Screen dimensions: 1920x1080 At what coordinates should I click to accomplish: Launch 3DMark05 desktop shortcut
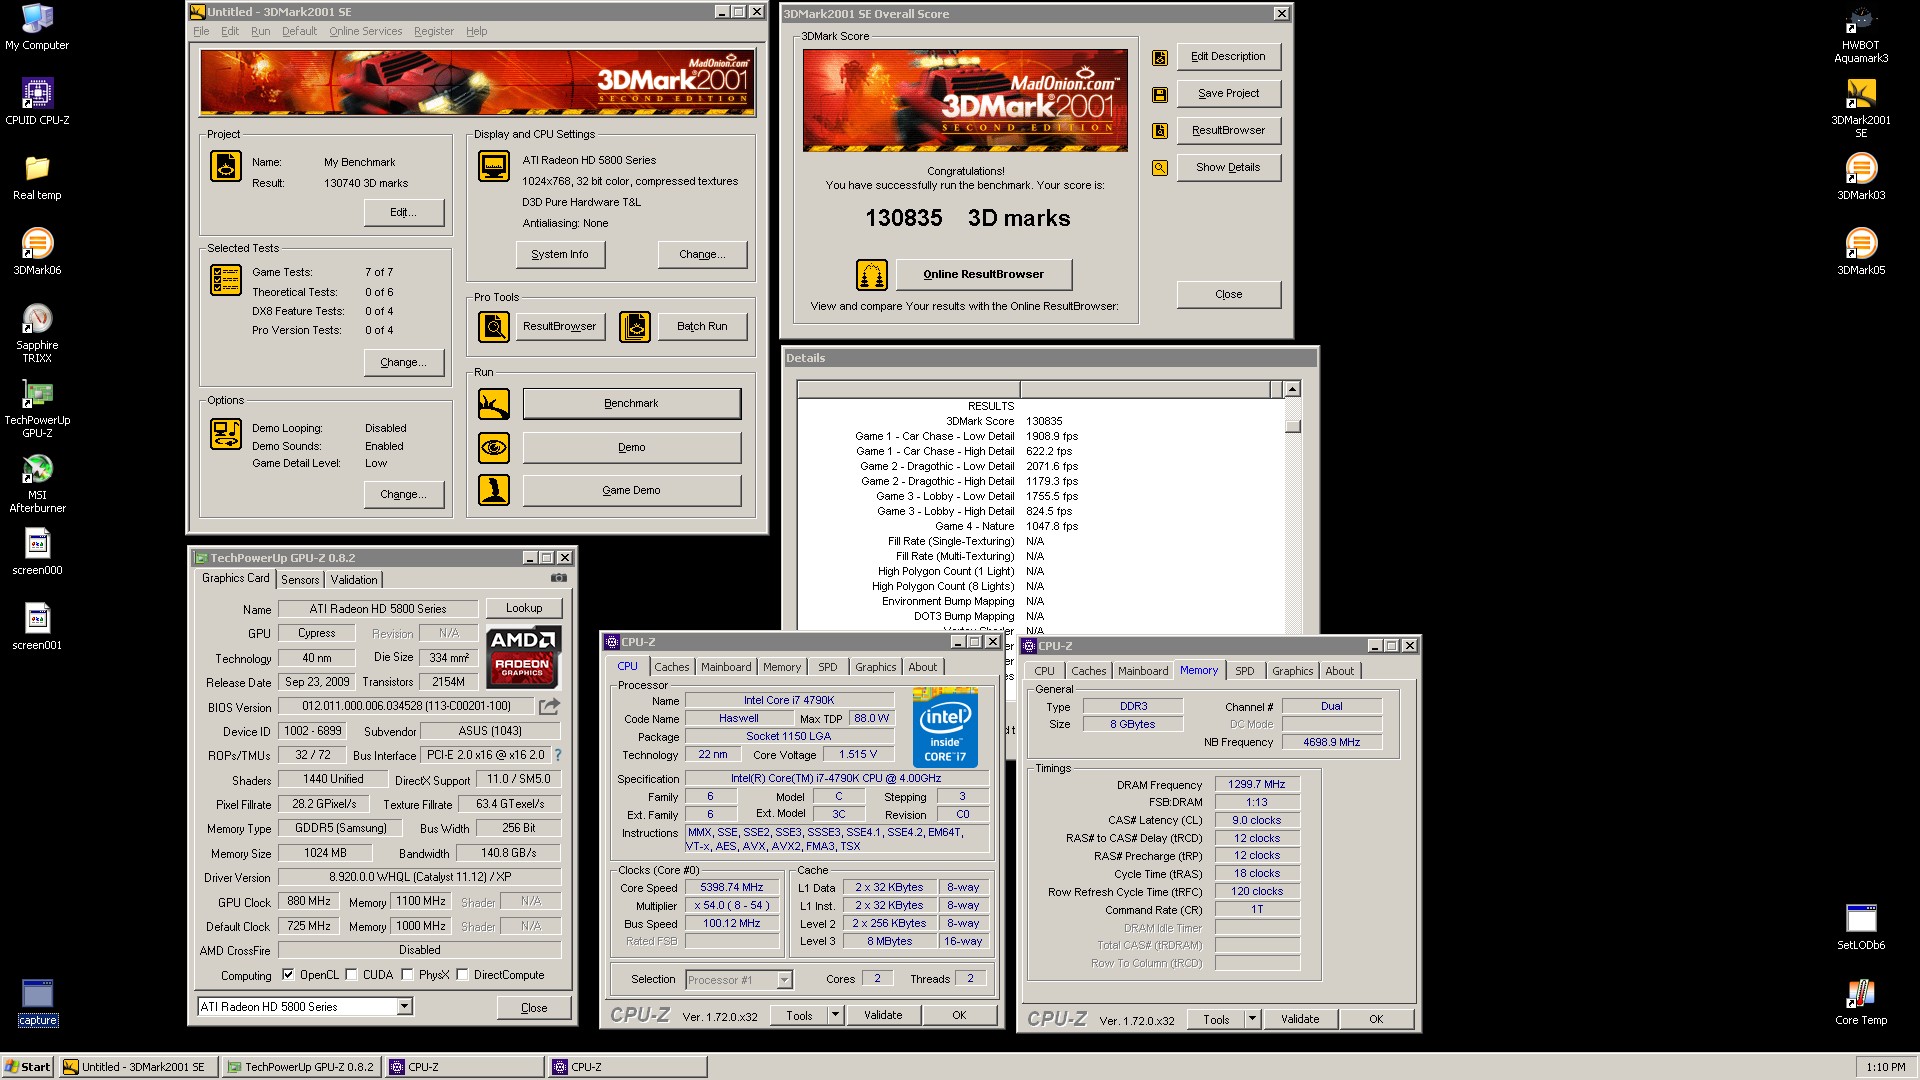(1860, 252)
